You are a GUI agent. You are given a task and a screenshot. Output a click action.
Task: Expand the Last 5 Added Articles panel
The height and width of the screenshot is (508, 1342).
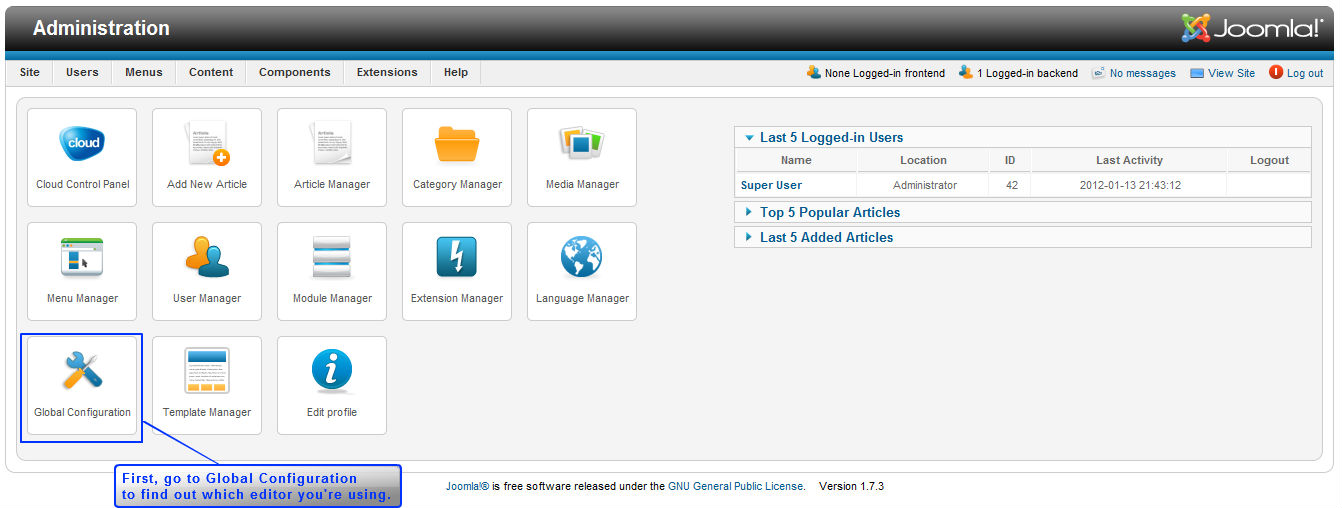click(1022, 237)
